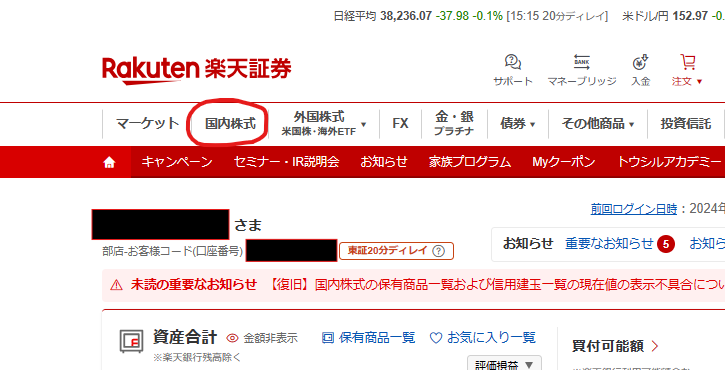Open the マーケット menu
Image resolution: width=725 pixels, height=370 pixels.
[x=147, y=123]
